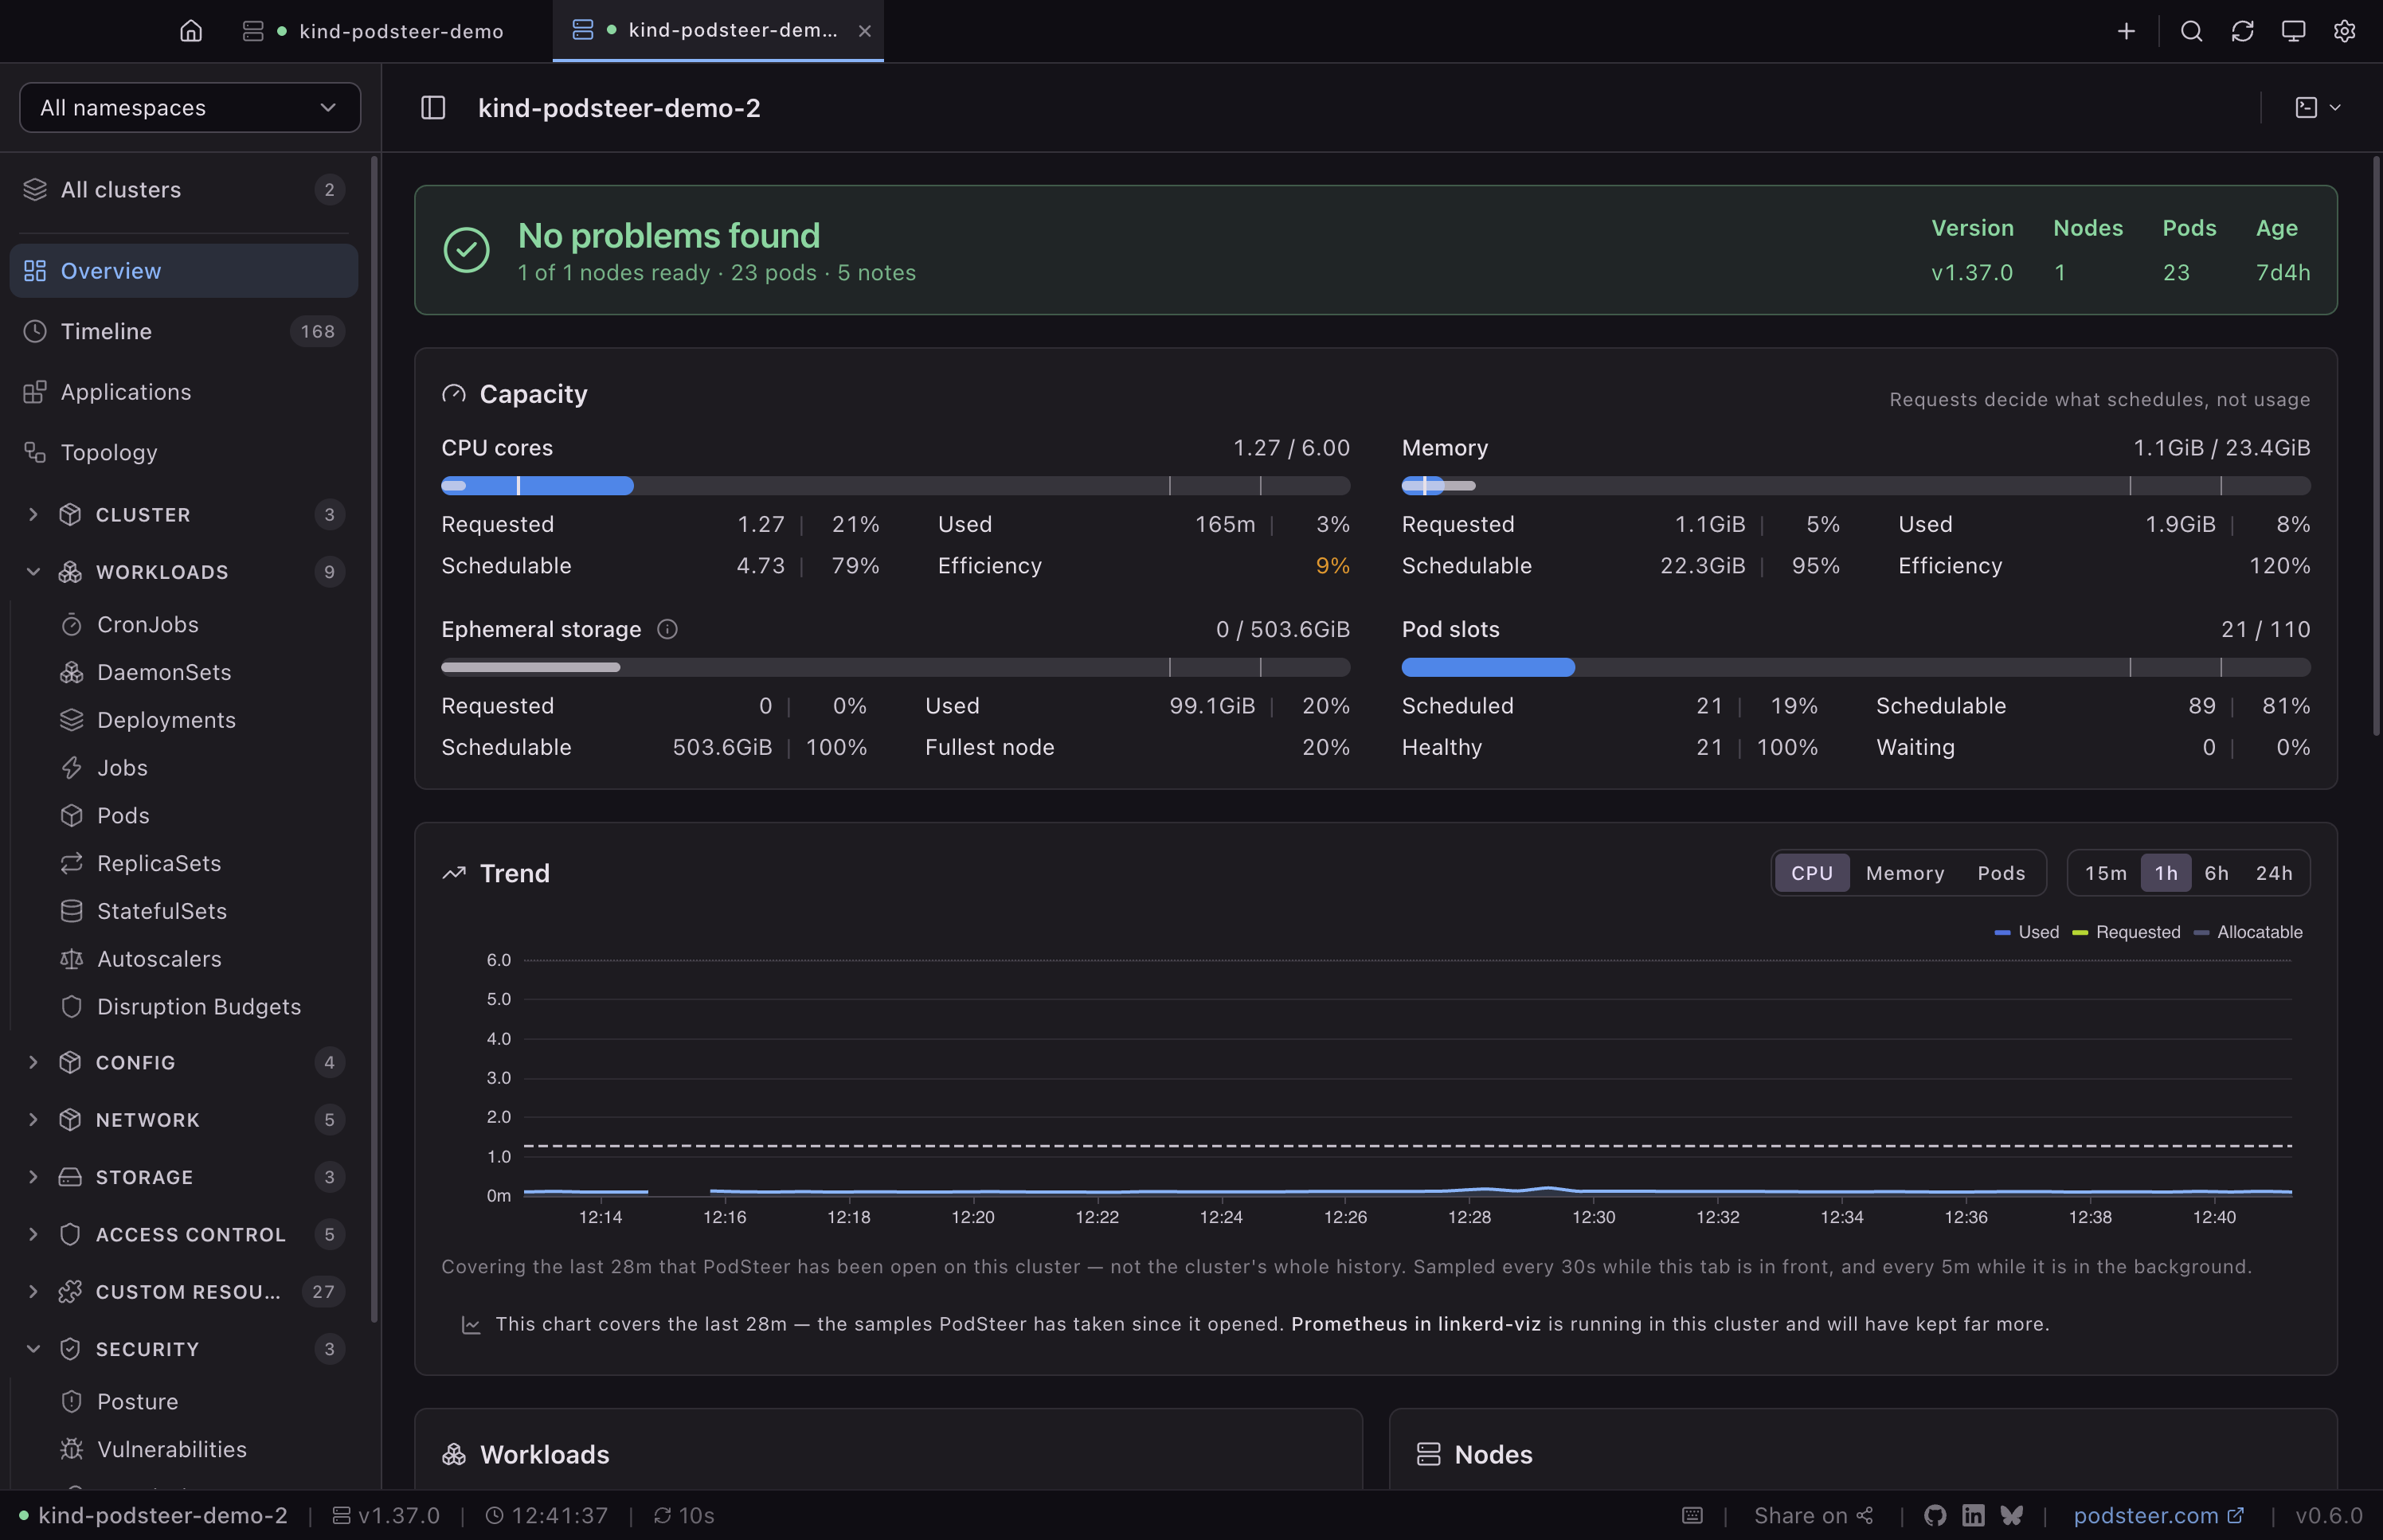
Task: Toggle the Used series in chart legend
Action: tap(2026, 932)
